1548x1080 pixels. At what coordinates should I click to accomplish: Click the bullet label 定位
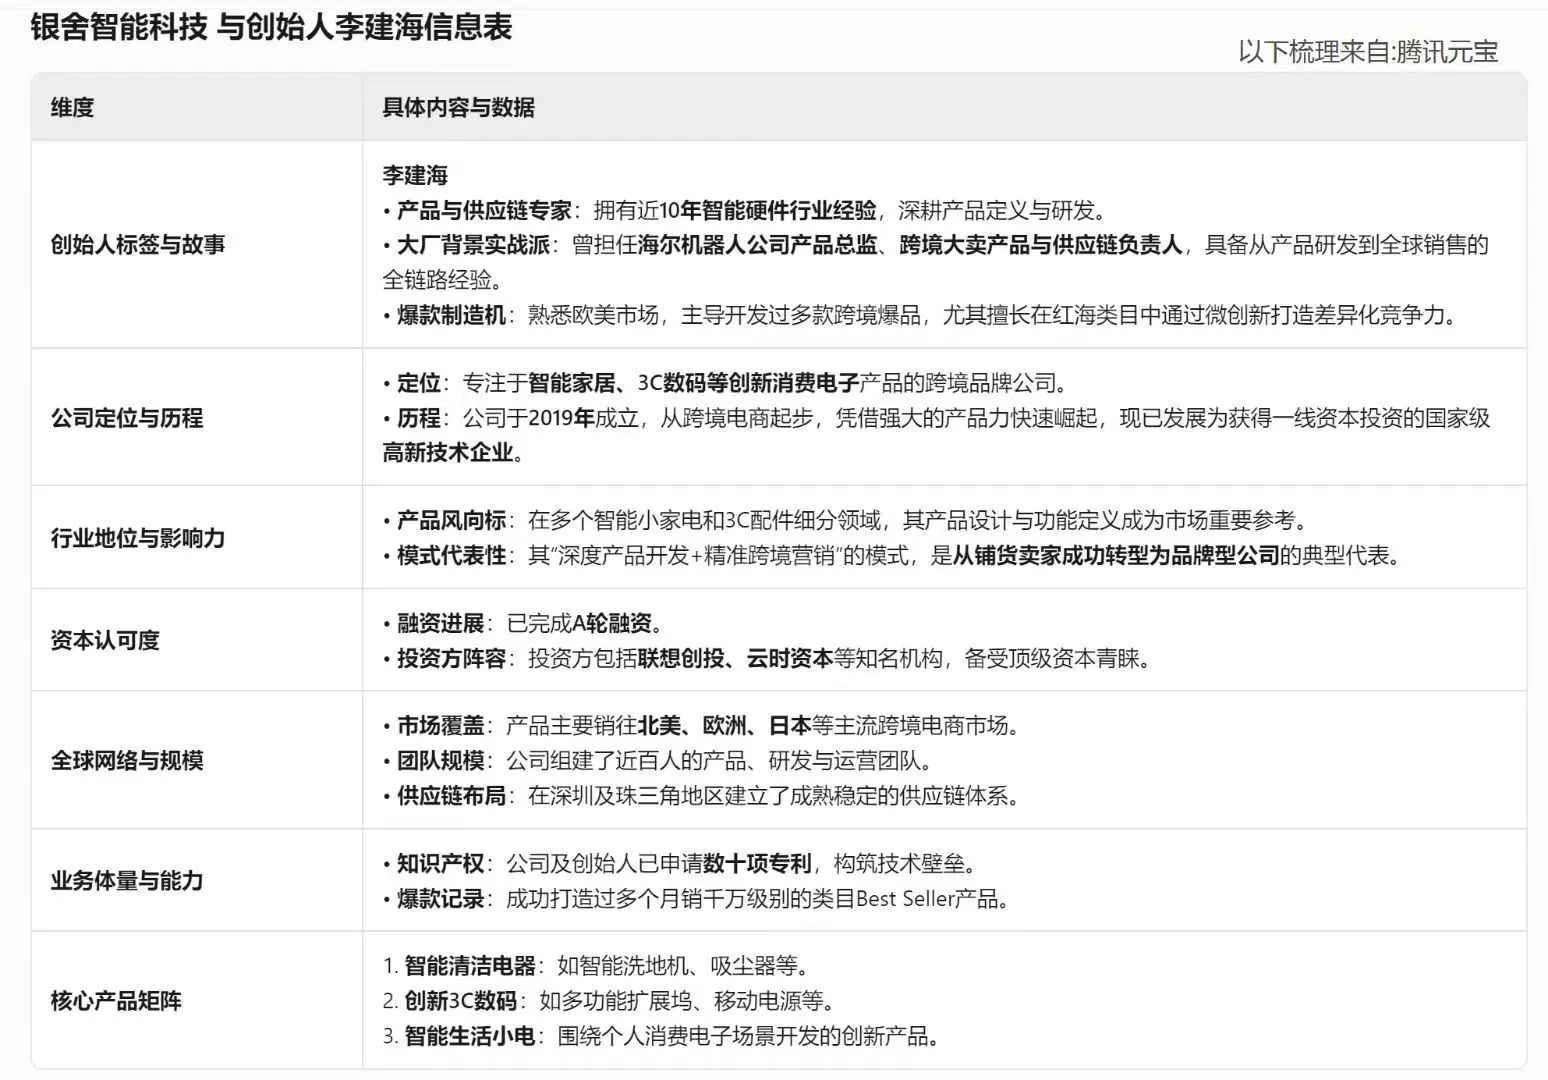pos(419,383)
